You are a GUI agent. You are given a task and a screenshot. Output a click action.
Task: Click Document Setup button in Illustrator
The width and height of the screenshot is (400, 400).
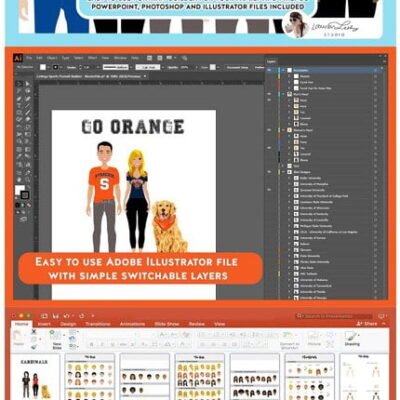[238, 67]
